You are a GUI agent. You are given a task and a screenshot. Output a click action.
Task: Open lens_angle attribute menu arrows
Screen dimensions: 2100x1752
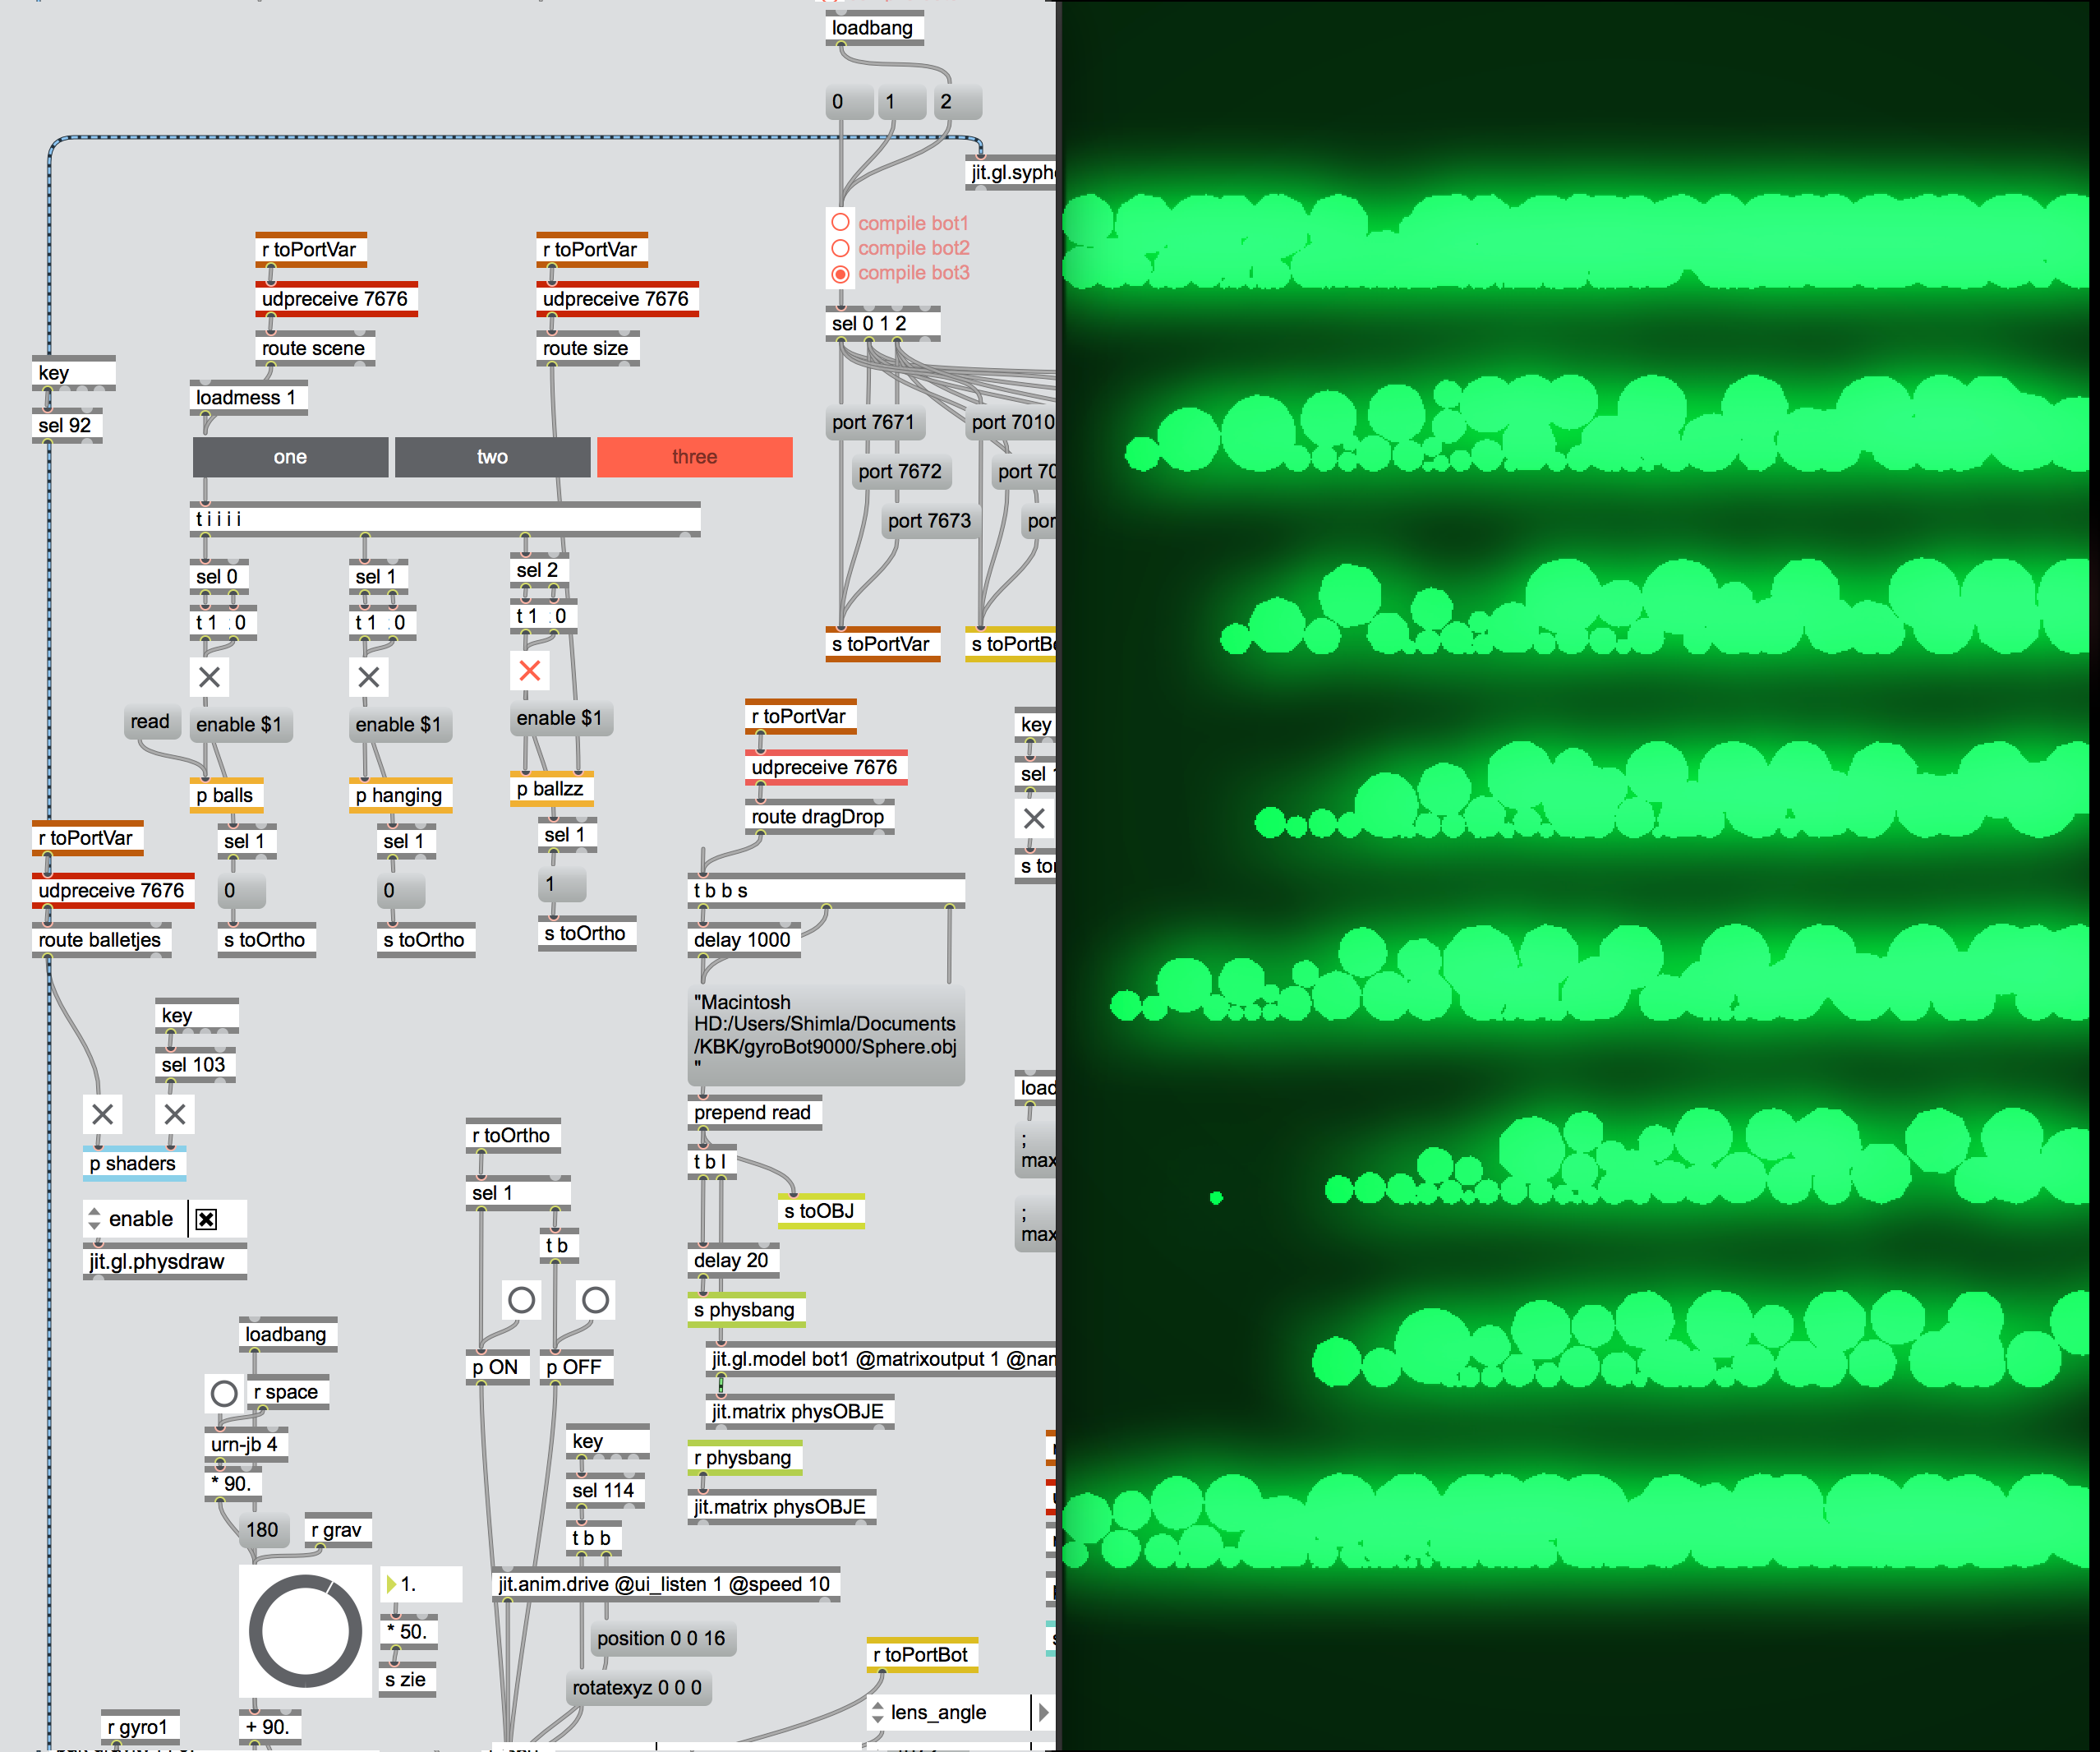(x=877, y=1712)
